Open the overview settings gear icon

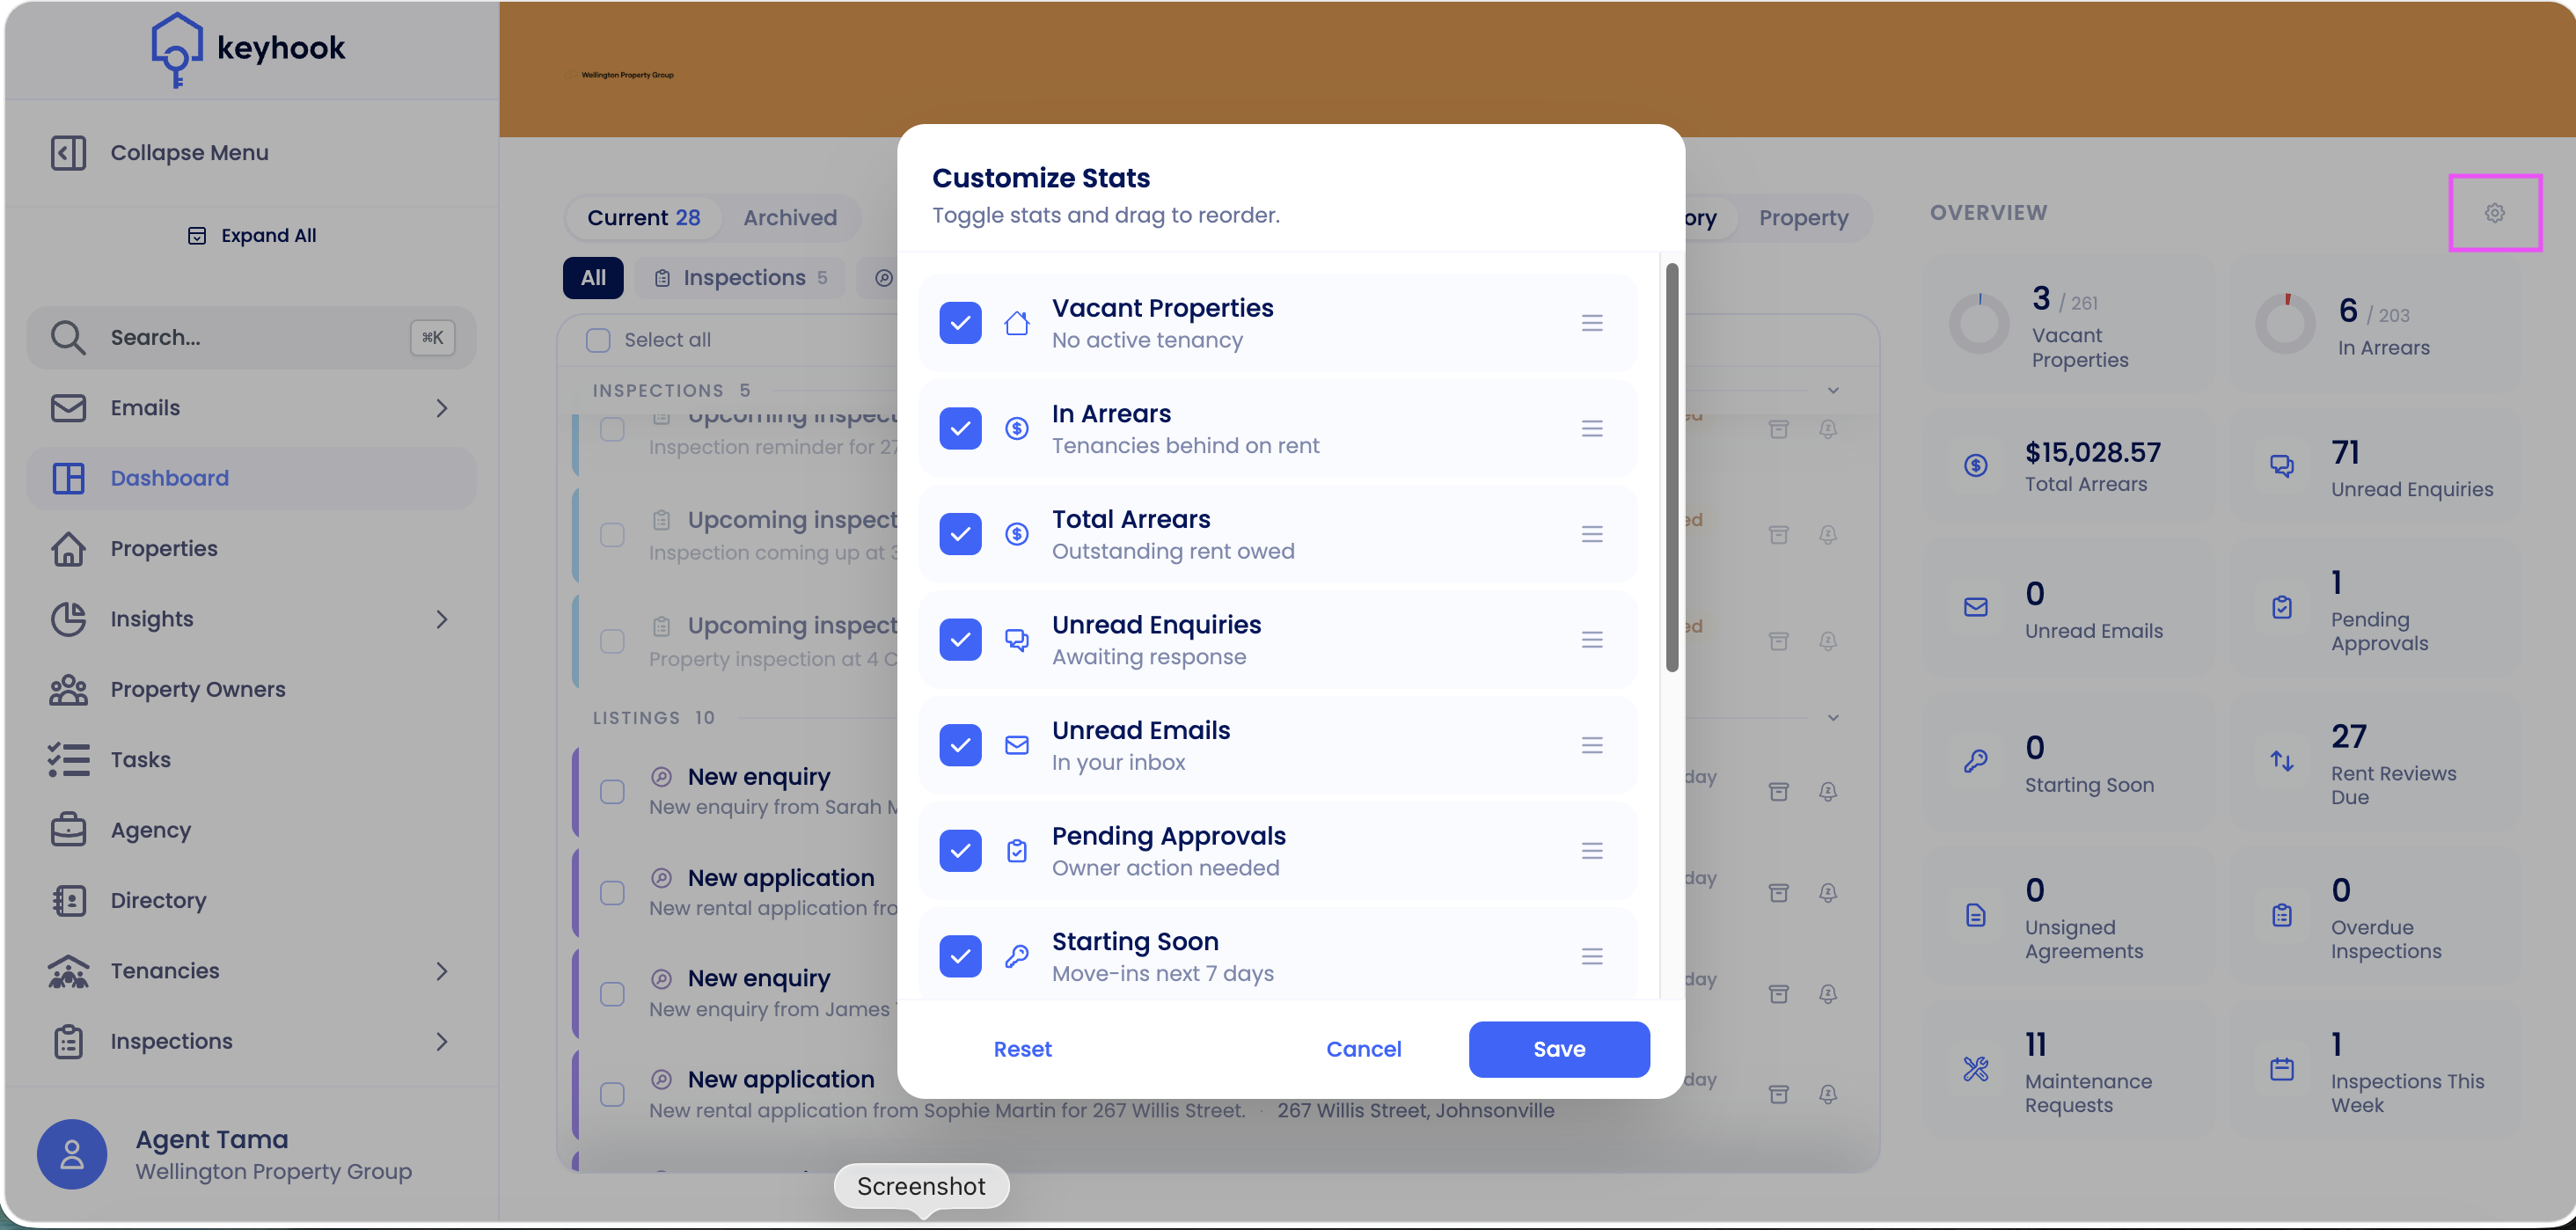click(2494, 213)
